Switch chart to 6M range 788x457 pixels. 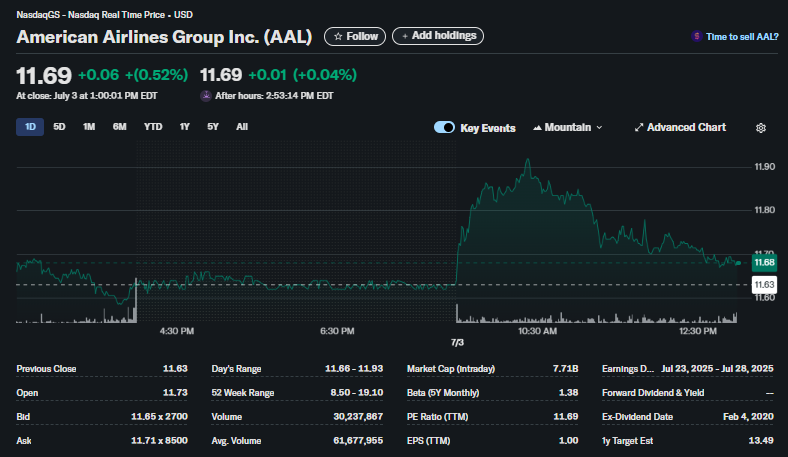(120, 127)
